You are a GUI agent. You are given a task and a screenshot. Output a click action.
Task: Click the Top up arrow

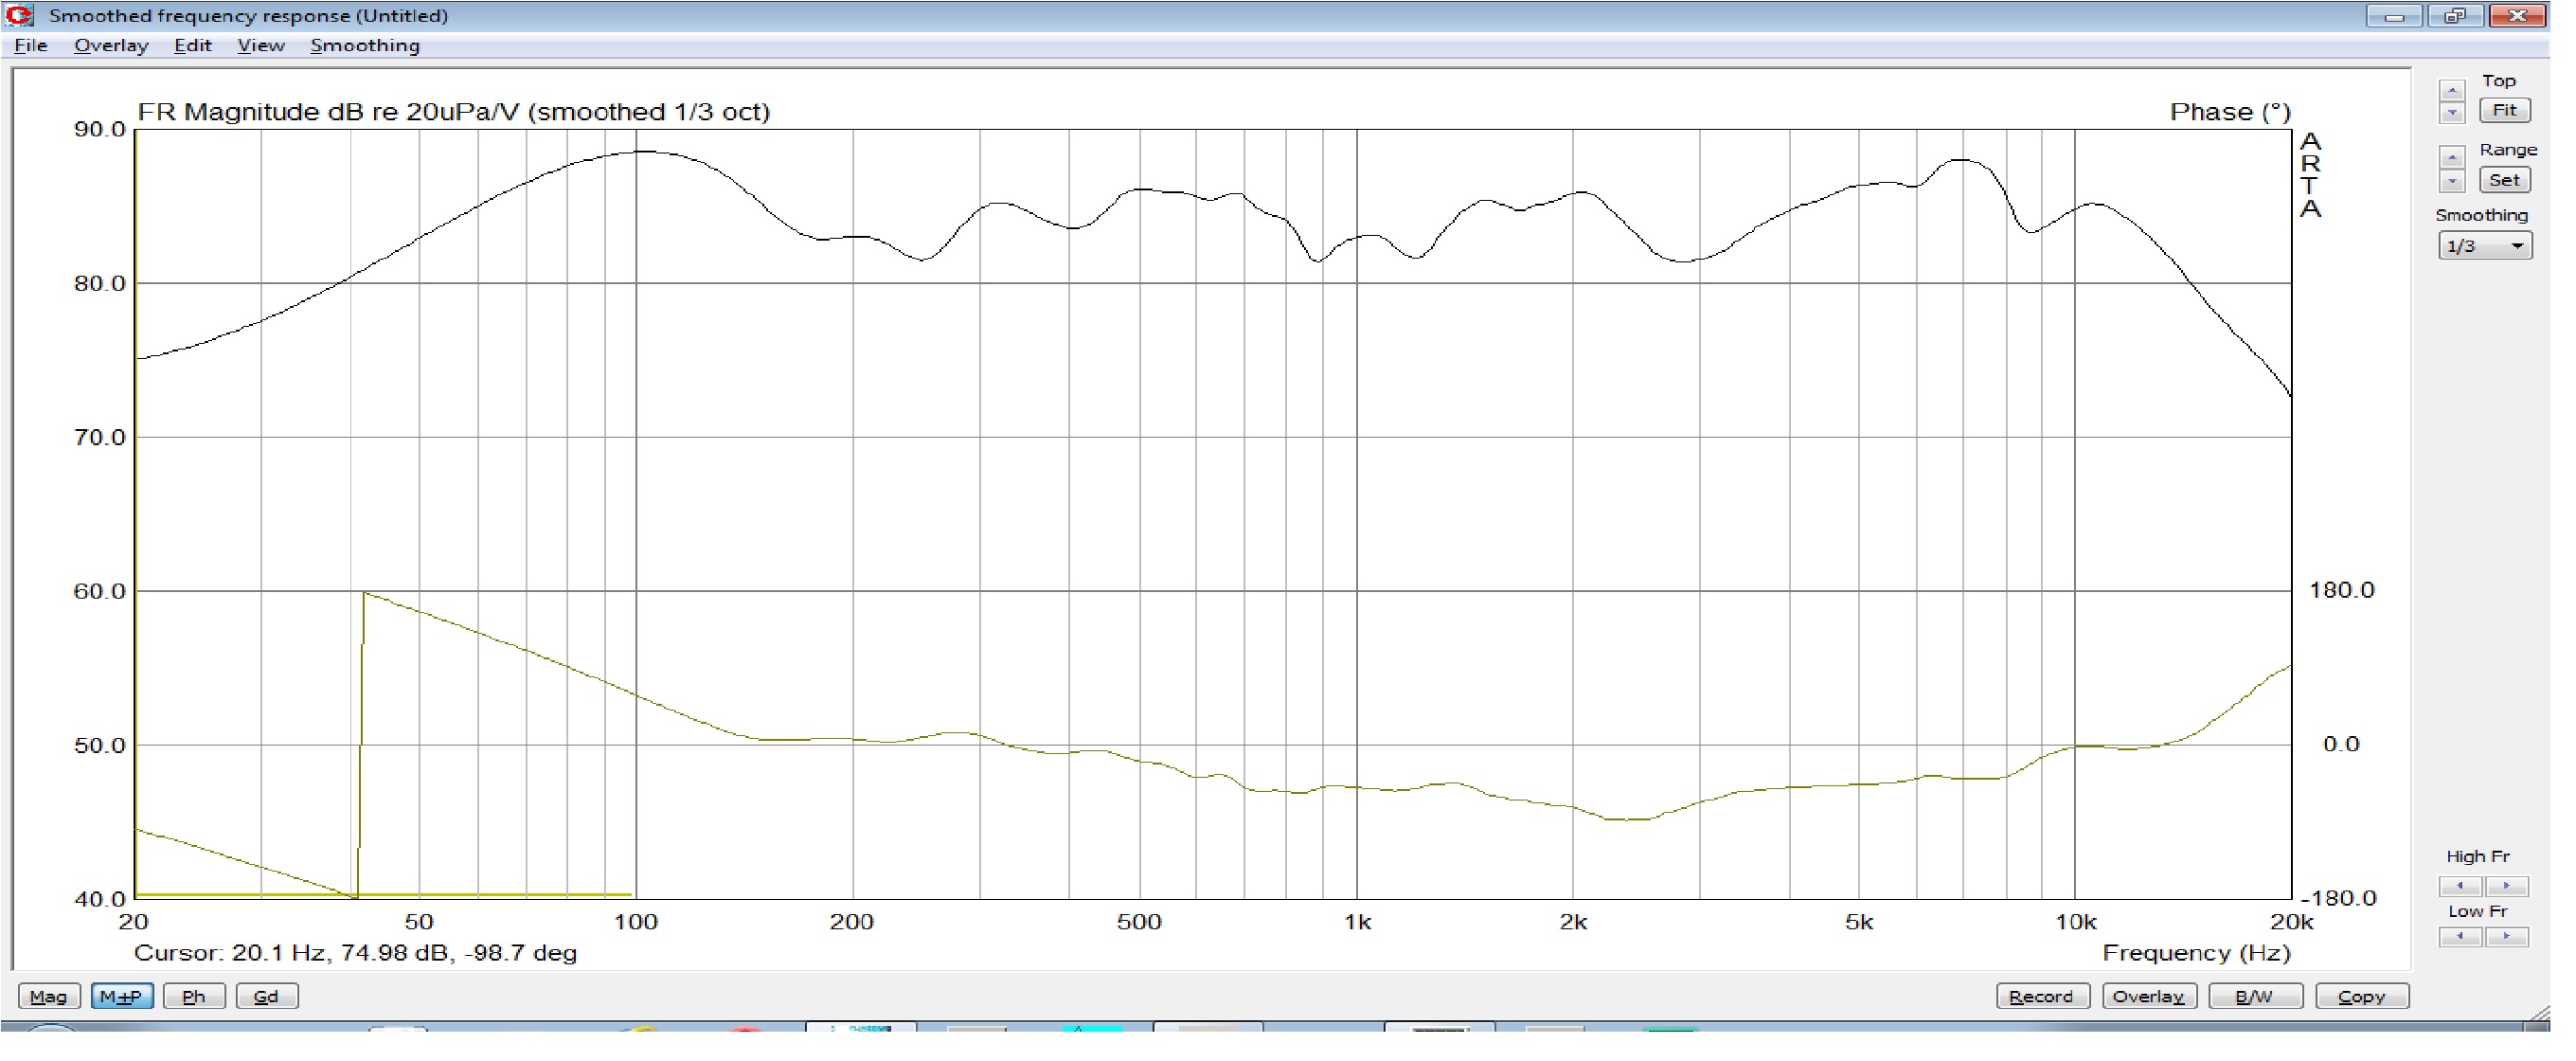pos(2451,91)
